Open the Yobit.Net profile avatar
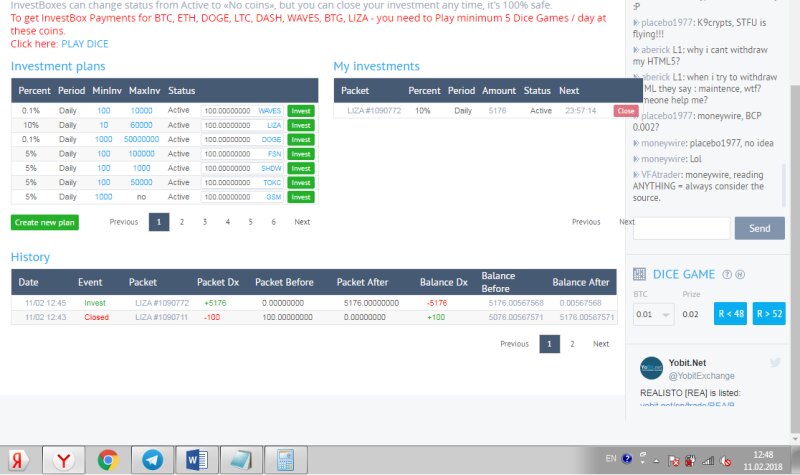The image size is (800, 475). tap(651, 367)
